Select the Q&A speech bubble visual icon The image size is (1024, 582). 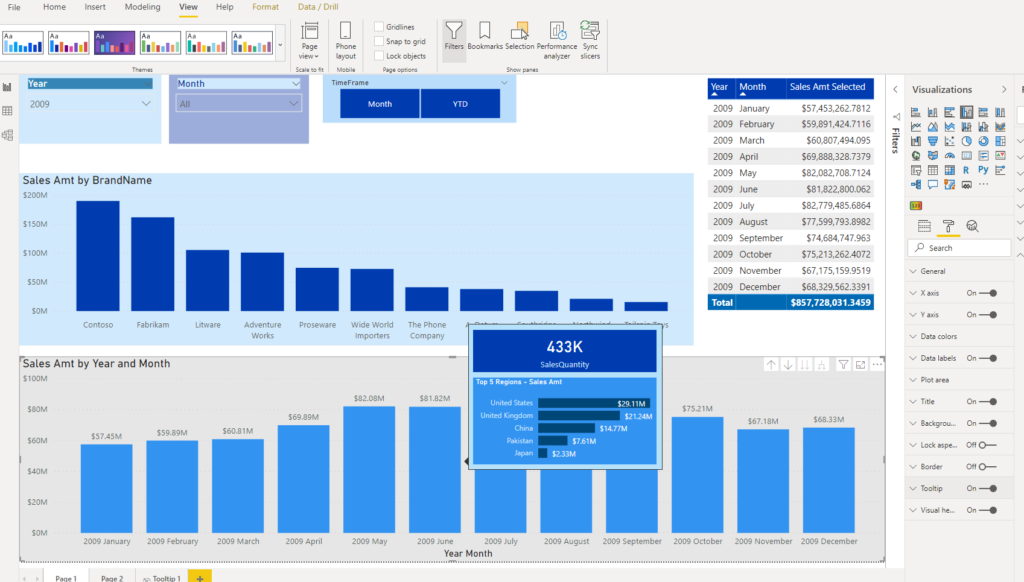[x=933, y=184]
